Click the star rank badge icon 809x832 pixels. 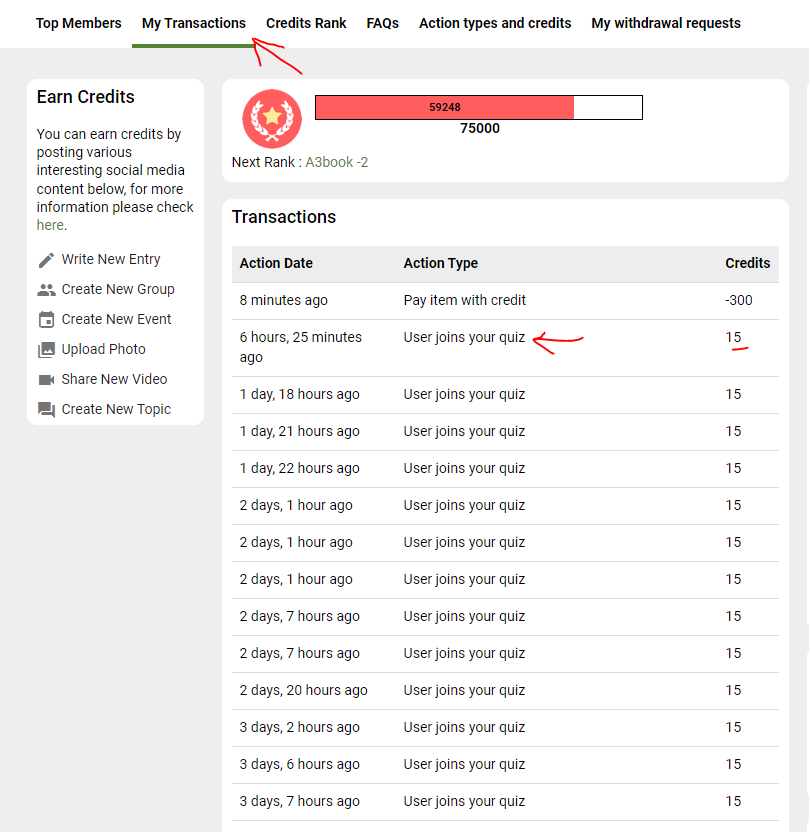click(272, 118)
